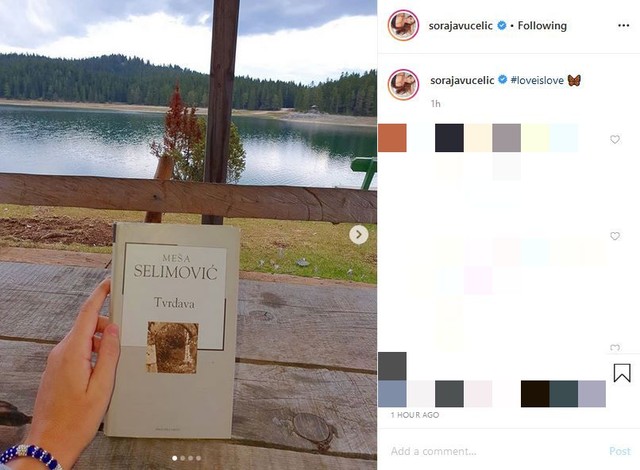The image size is (640, 470).
Task: Click the bookmark save post icon
Action: pyautogui.click(x=622, y=373)
